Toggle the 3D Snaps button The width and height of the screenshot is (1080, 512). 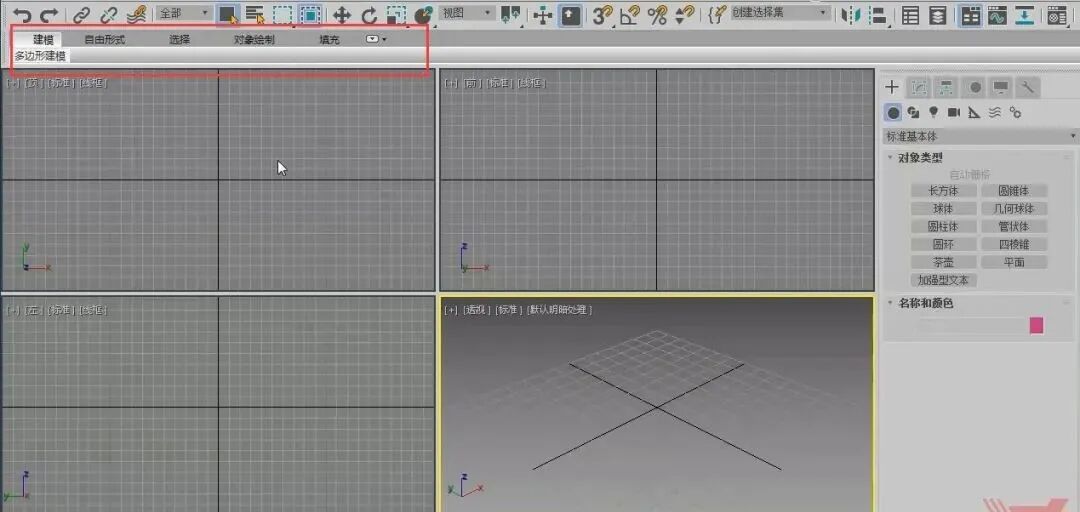(603, 15)
